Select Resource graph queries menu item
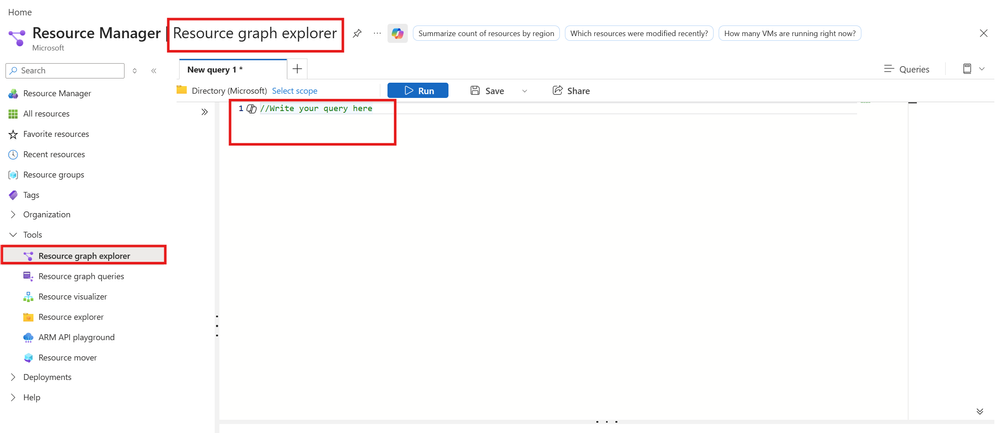 83,276
